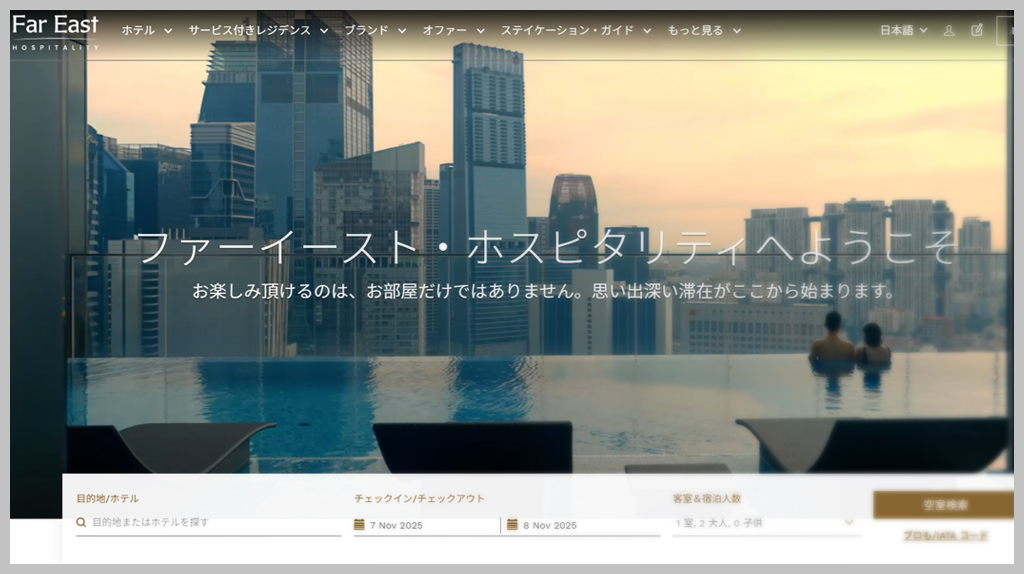Viewport: 1024px width, 574px height.
Task: Expand the もっと見る menu
Action: 703,31
